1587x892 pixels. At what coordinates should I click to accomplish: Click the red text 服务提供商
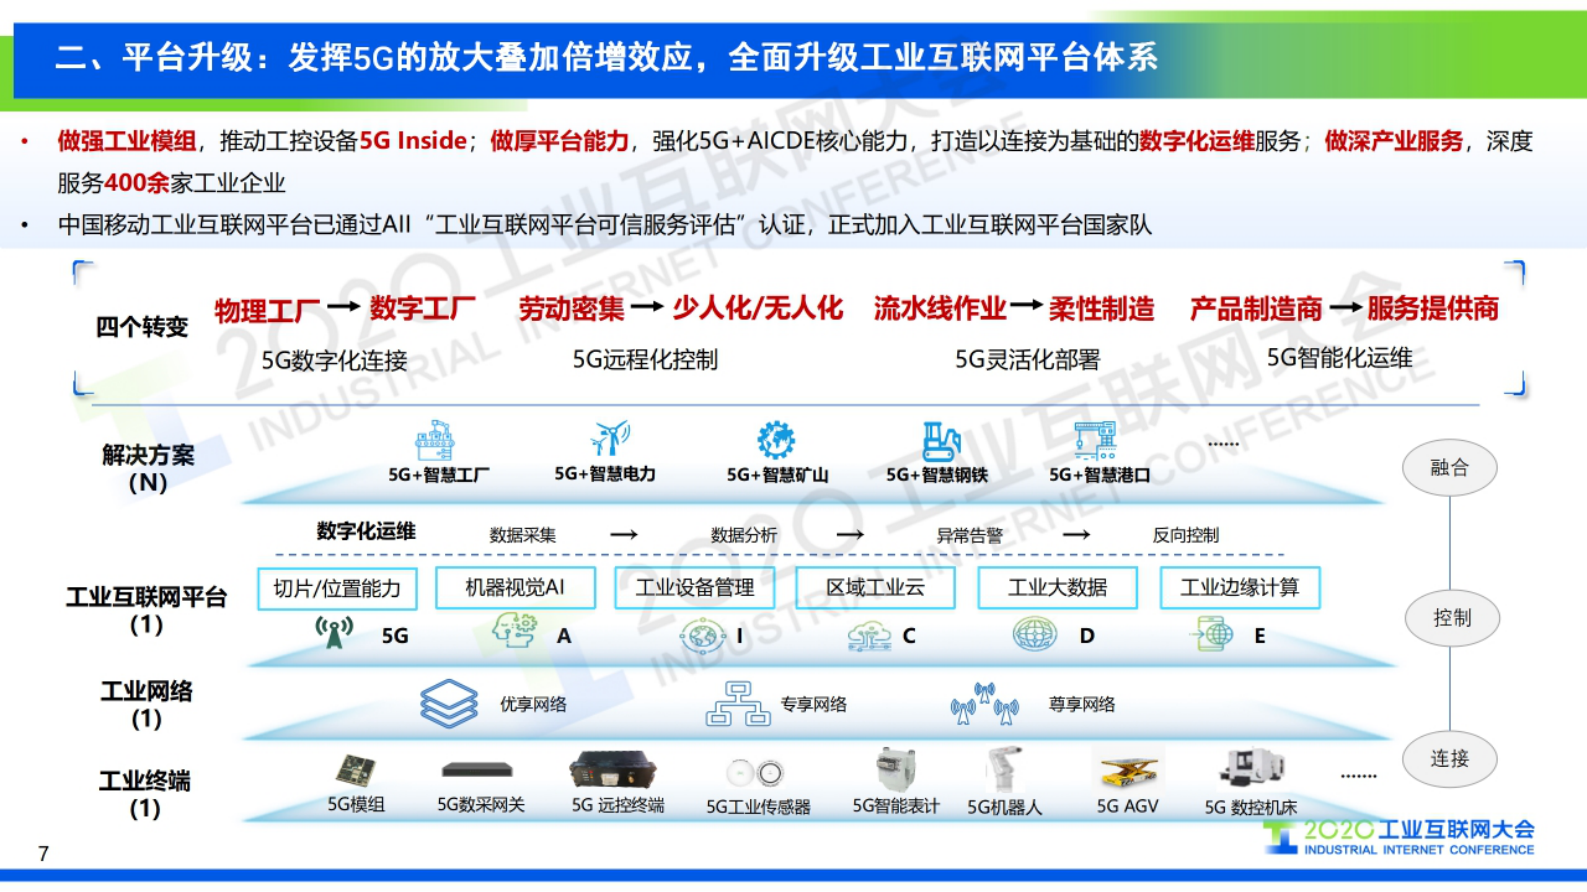1433,308
